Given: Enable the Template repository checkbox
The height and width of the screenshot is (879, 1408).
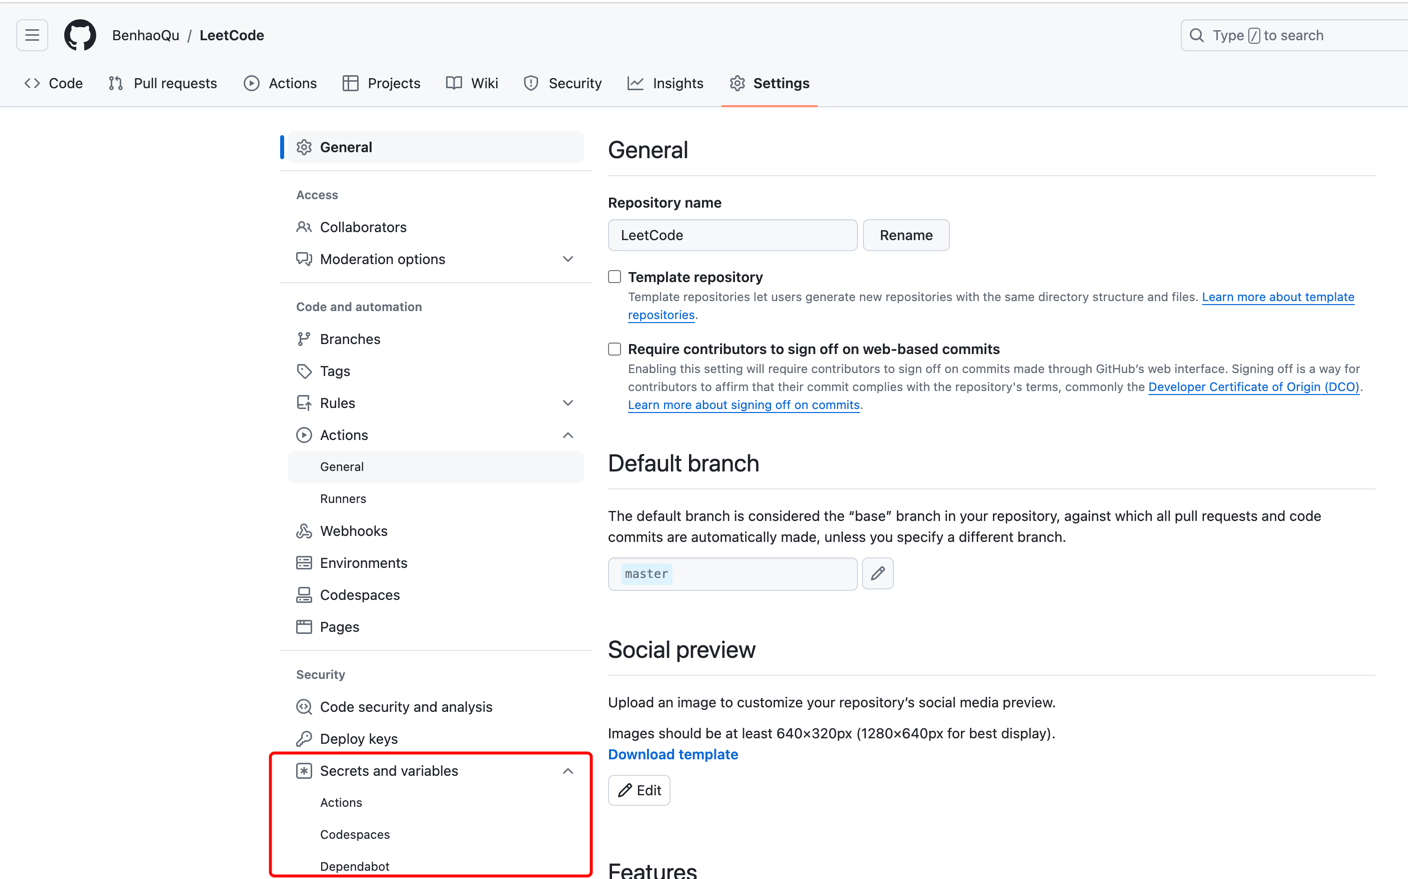Looking at the screenshot, I should pos(614,276).
